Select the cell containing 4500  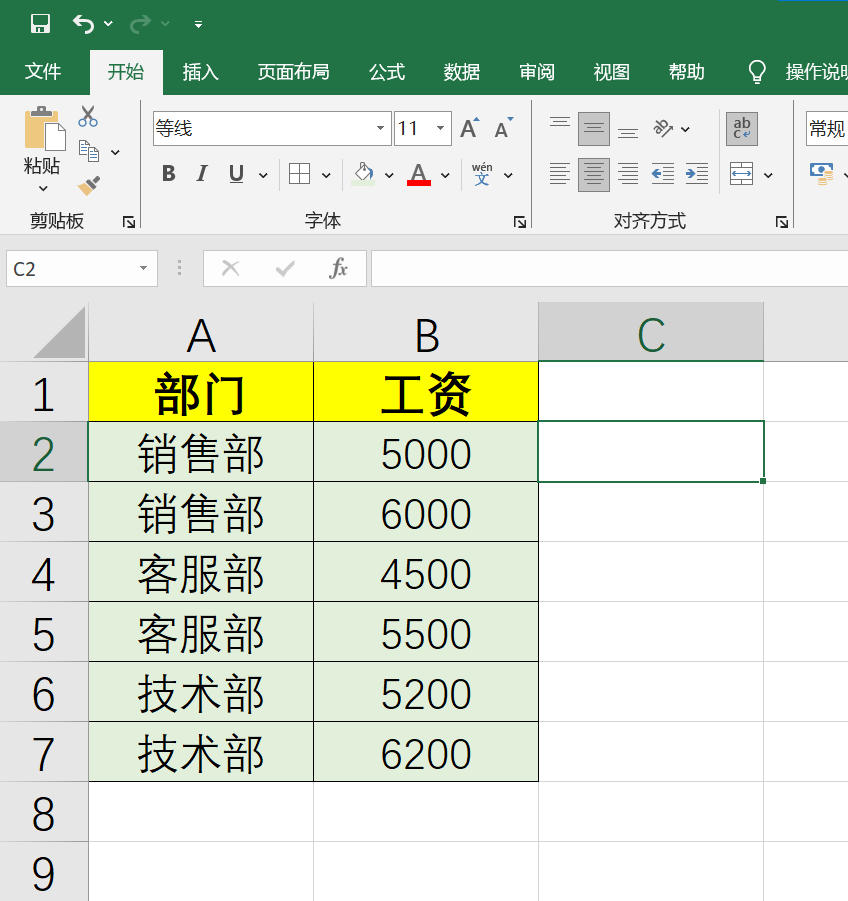[426, 572]
